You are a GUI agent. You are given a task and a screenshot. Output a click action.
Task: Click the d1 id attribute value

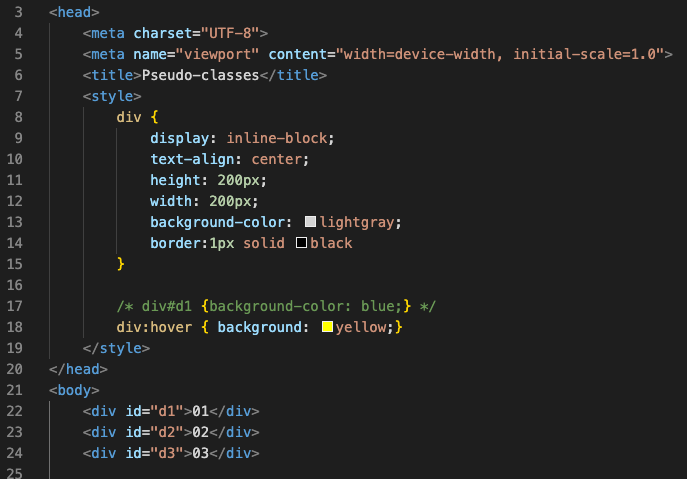166,411
